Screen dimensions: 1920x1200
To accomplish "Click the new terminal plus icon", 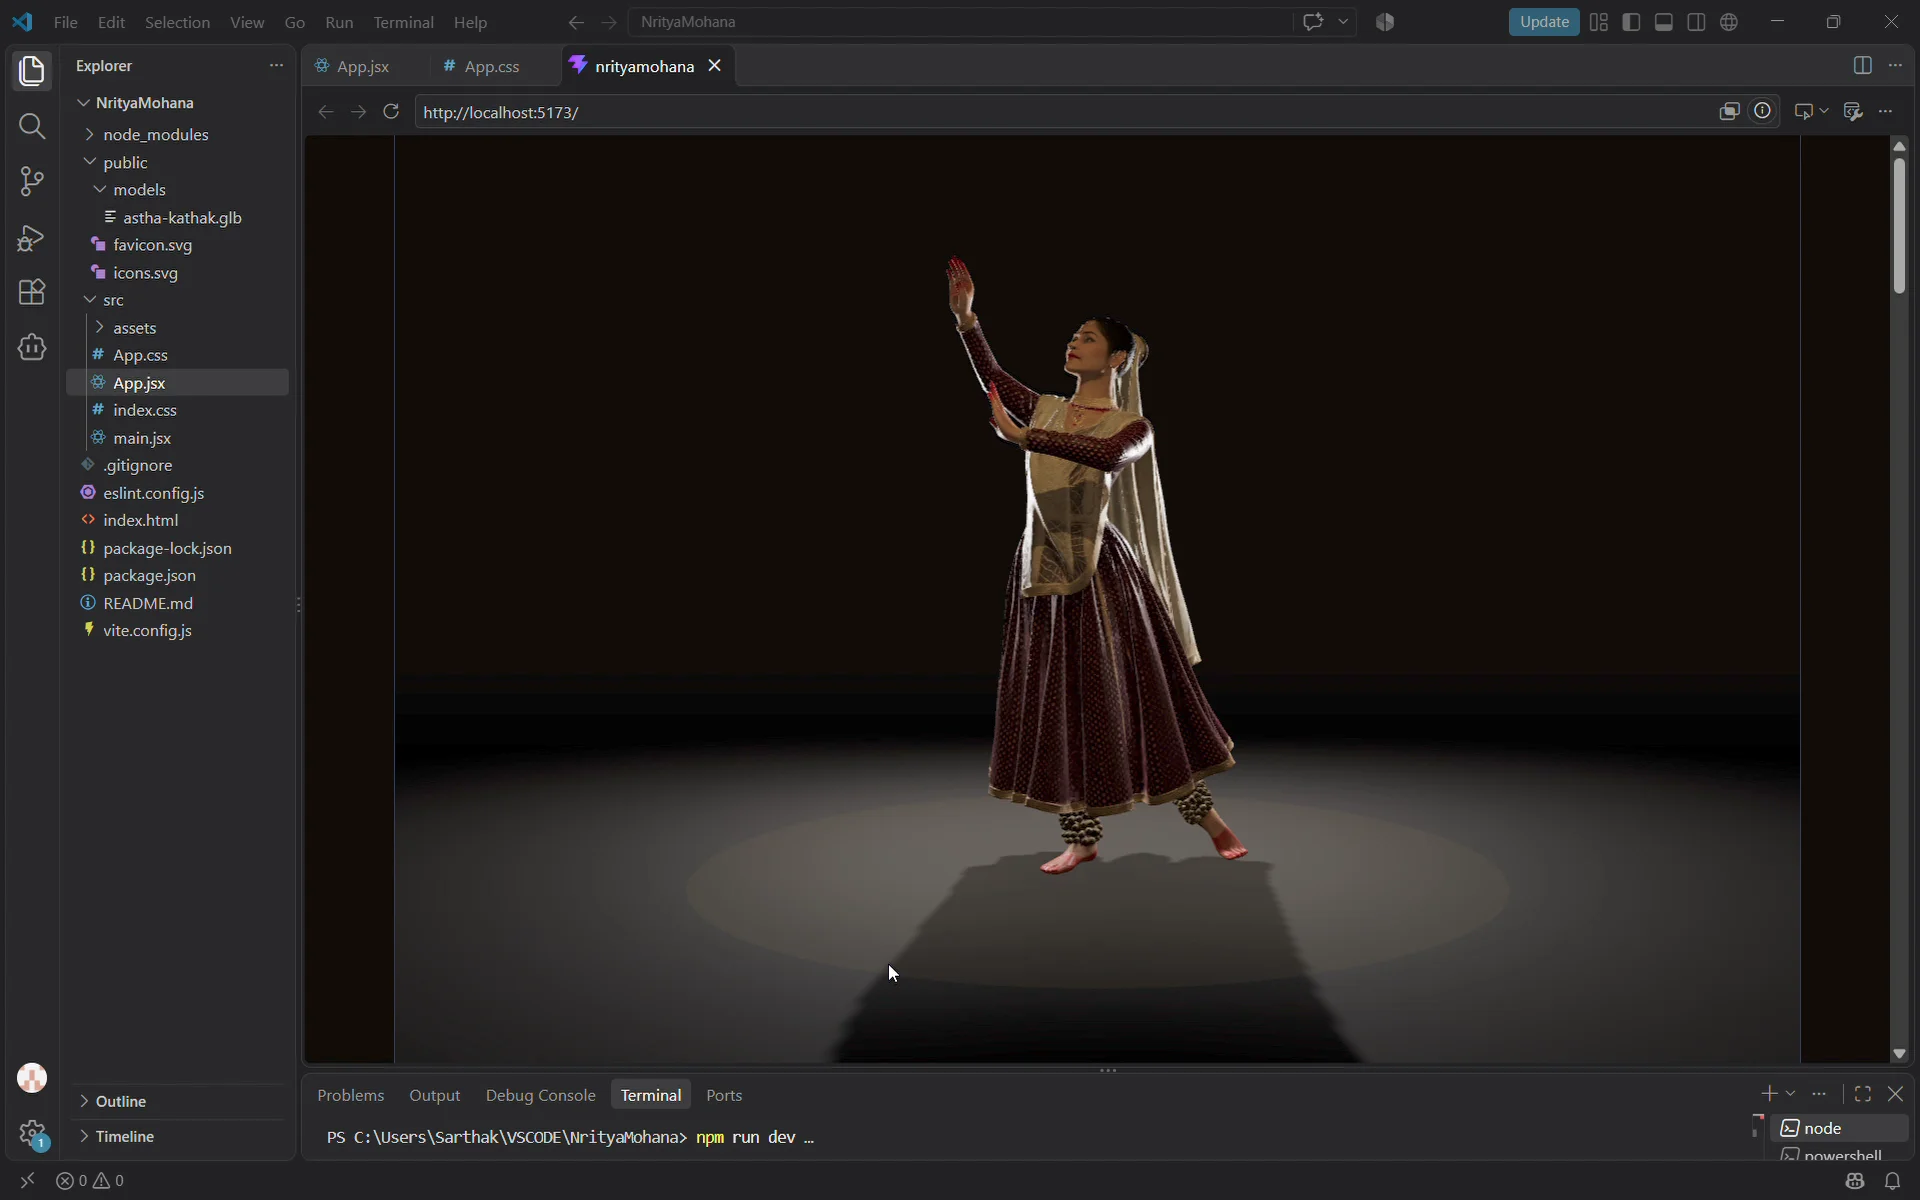I will (x=1769, y=1094).
